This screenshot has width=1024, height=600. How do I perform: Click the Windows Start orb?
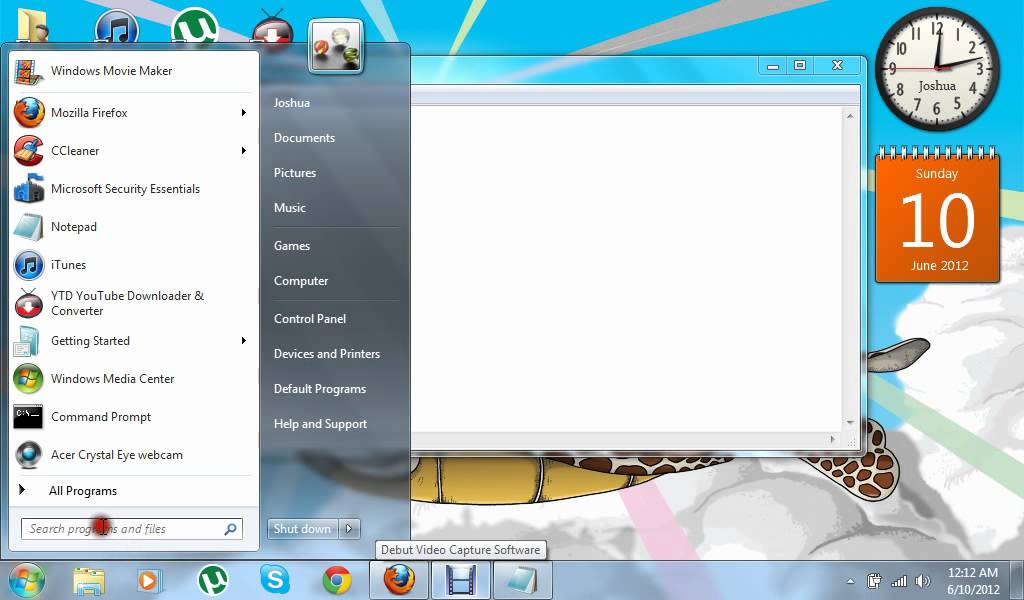pyautogui.click(x=27, y=580)
